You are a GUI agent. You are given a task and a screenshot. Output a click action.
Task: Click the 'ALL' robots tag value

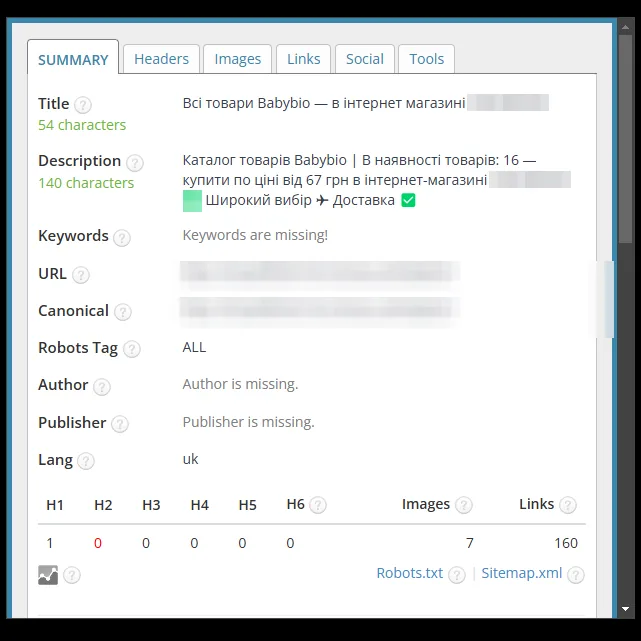point(194,347)
